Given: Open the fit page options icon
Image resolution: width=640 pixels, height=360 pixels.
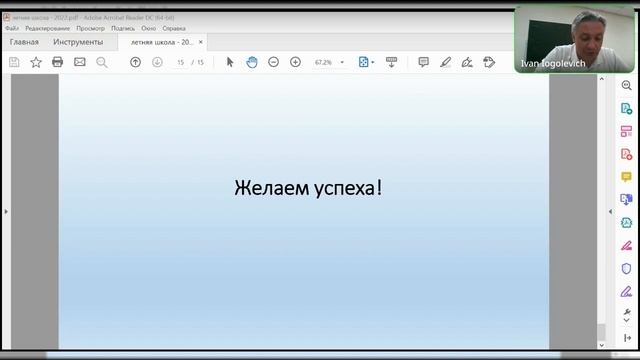Looking at the screenshot, I should coord(363,62).
